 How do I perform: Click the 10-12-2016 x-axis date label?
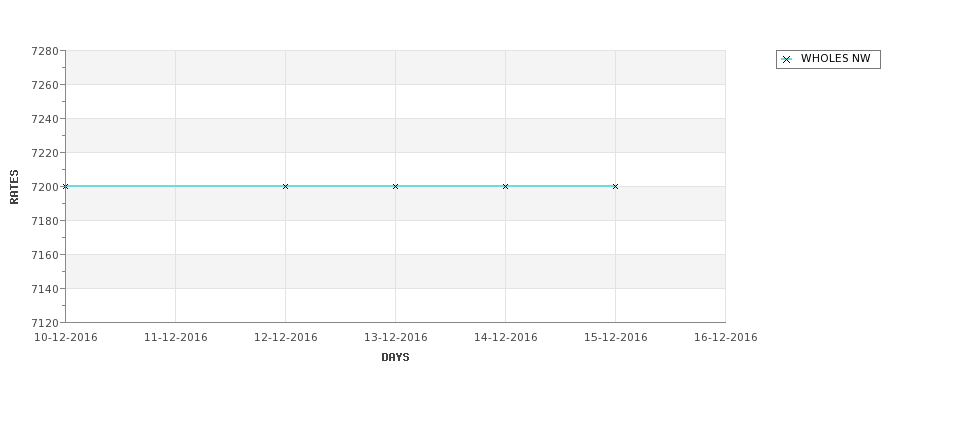[x=65, y=338]
